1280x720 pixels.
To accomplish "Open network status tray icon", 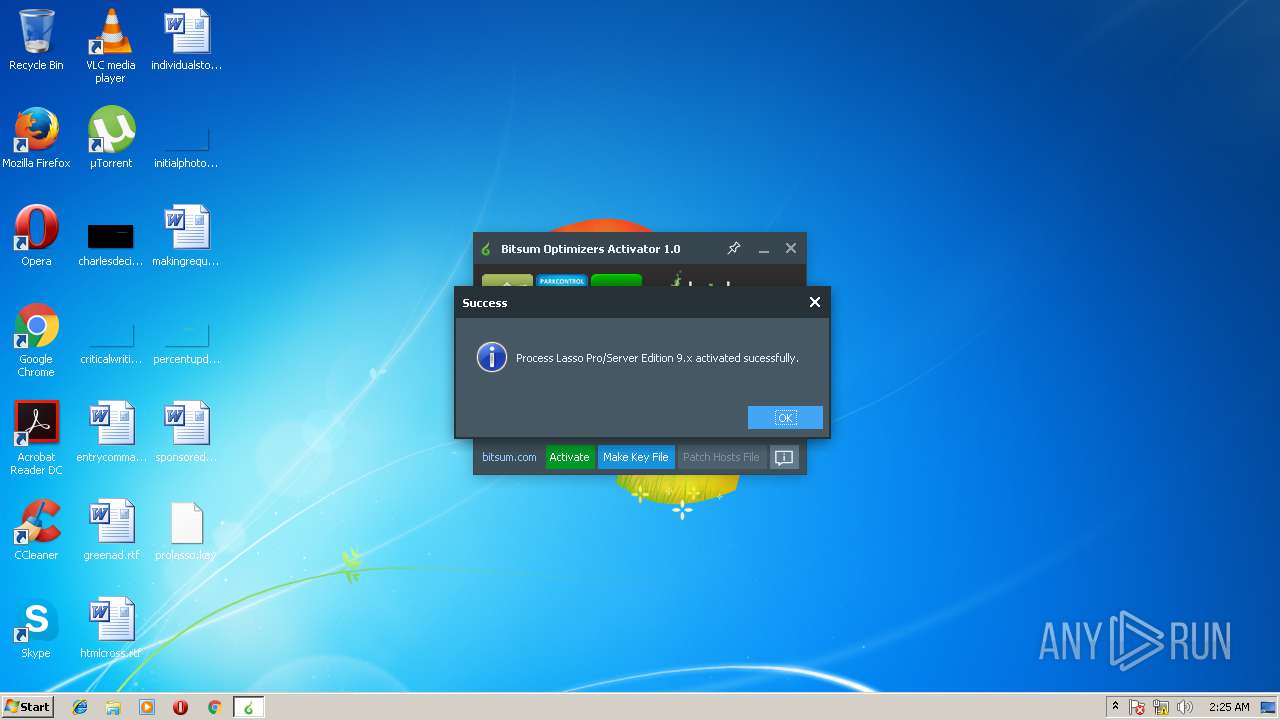I will coord(1162,707).
